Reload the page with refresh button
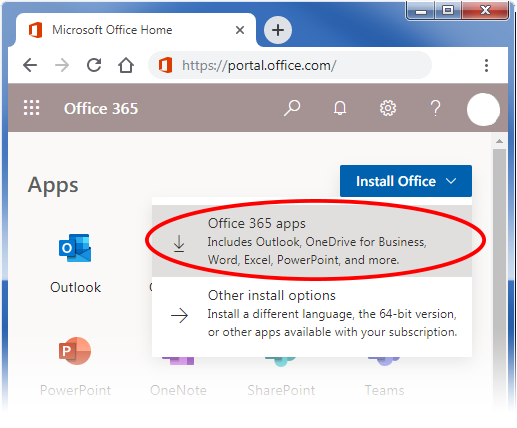The height and width of the screenshot is (428, 517). point(94,65)
